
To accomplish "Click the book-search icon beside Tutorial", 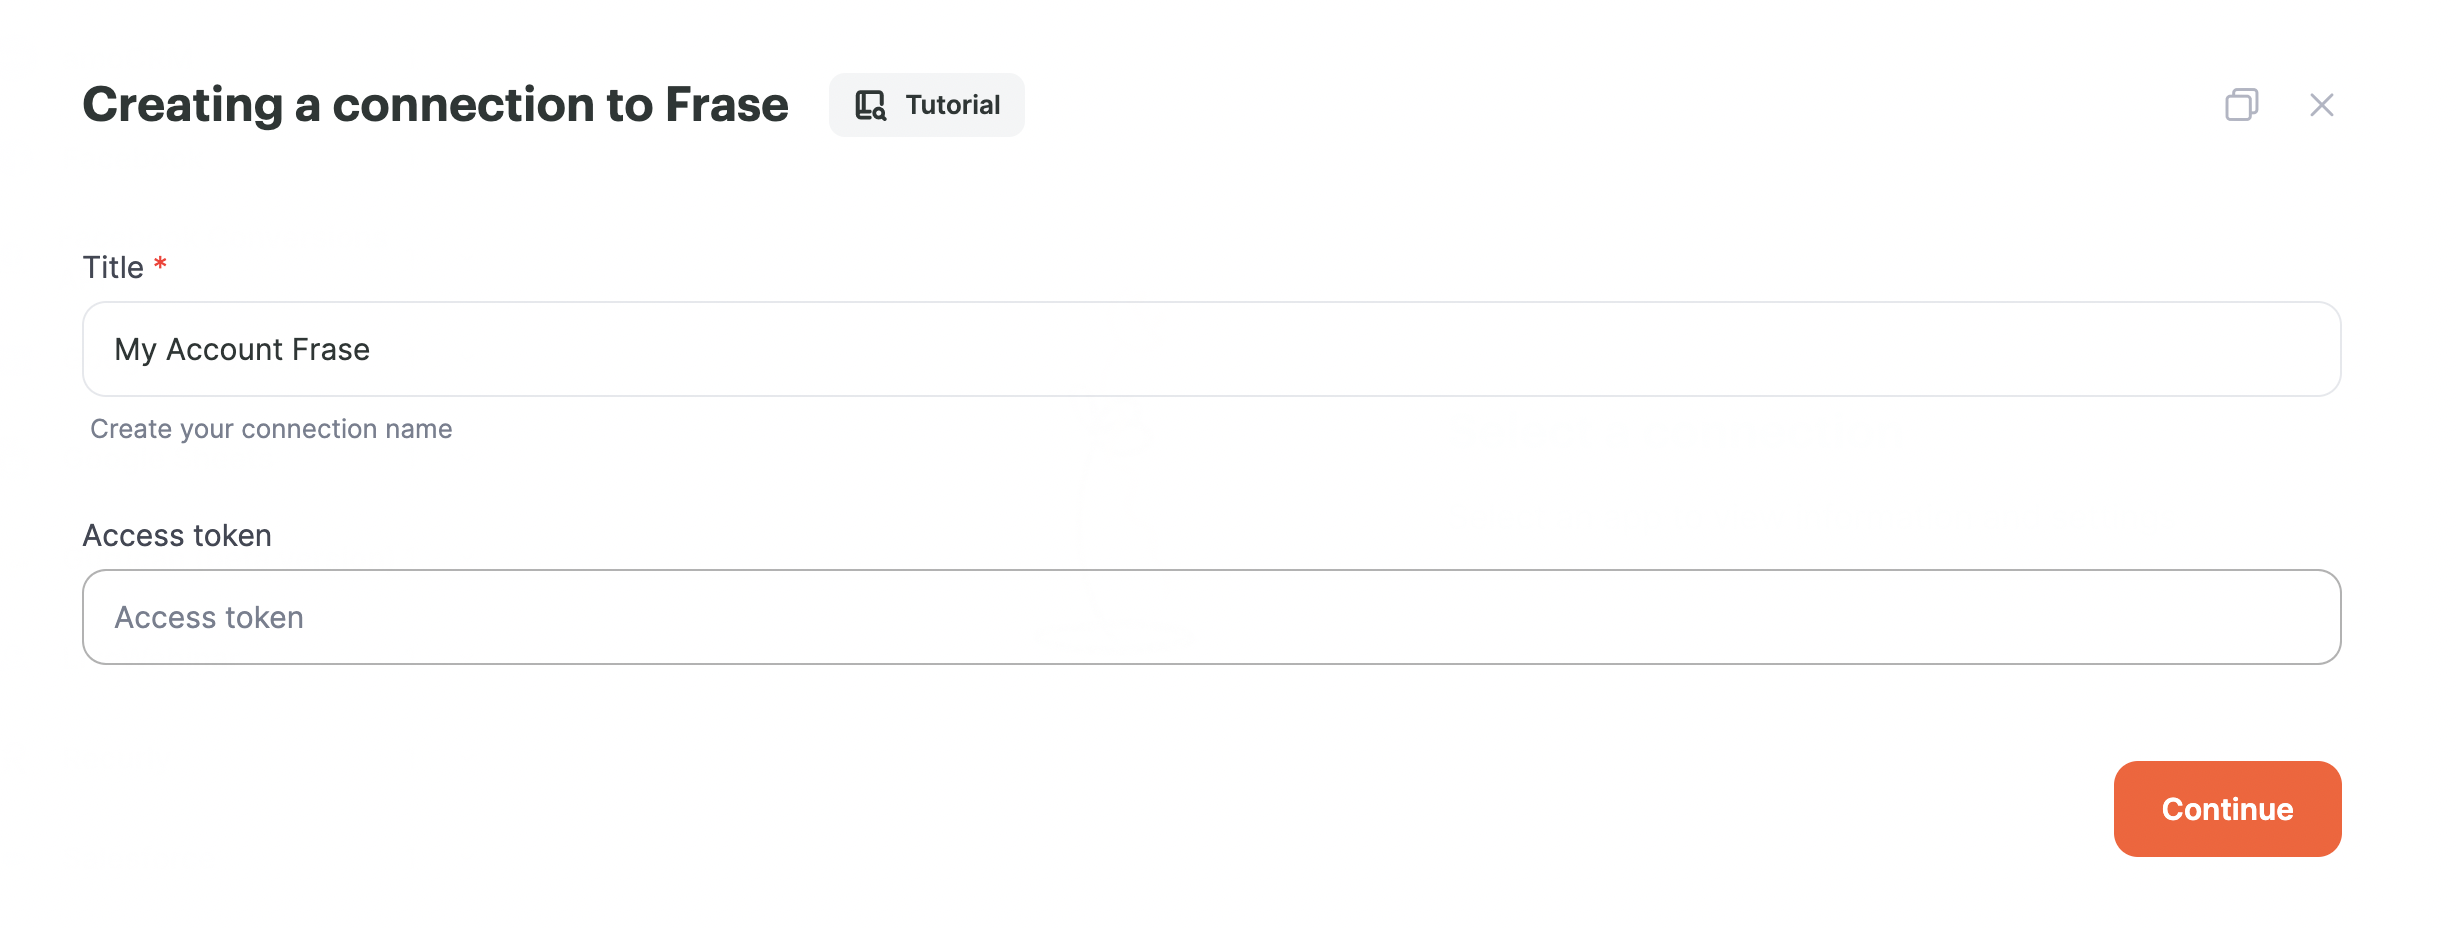I will point(870,105).
